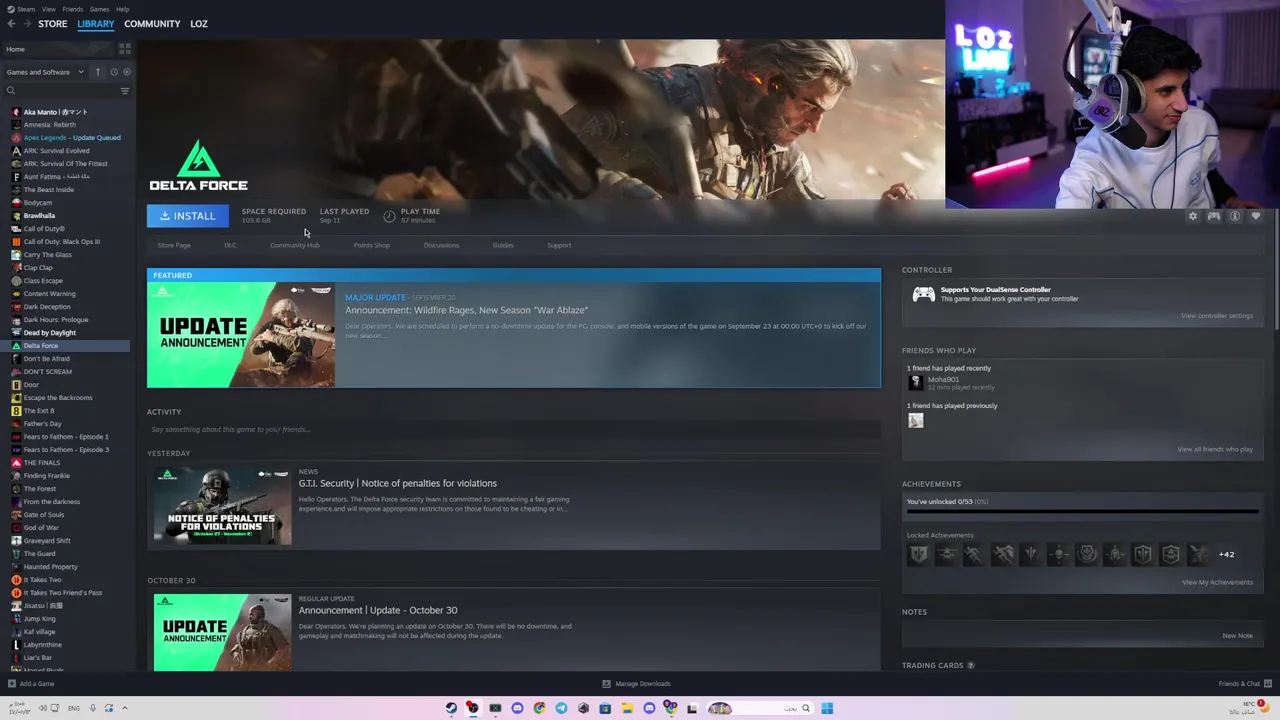Image resolution: width=1280 pixels, height=720 pixels.
Task: Open the Discussions link
Action: tap(441, 245)
